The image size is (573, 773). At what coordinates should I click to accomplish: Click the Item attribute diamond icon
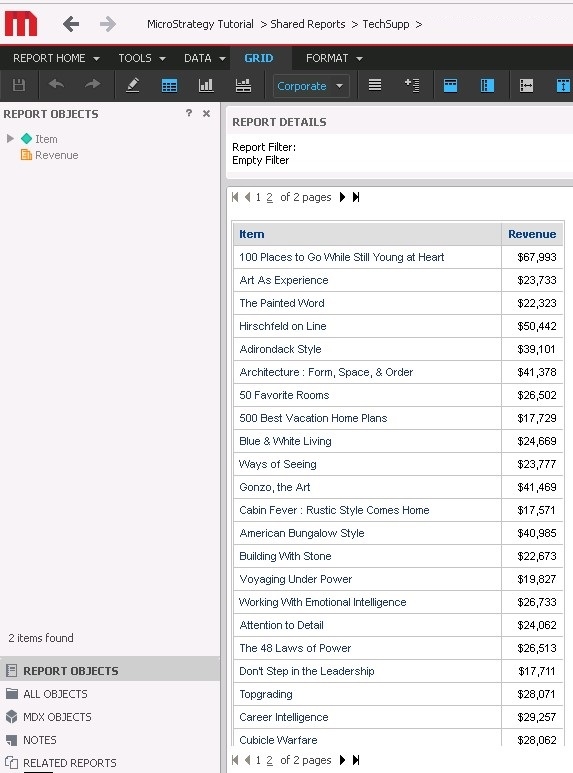(x=27, y=139)
